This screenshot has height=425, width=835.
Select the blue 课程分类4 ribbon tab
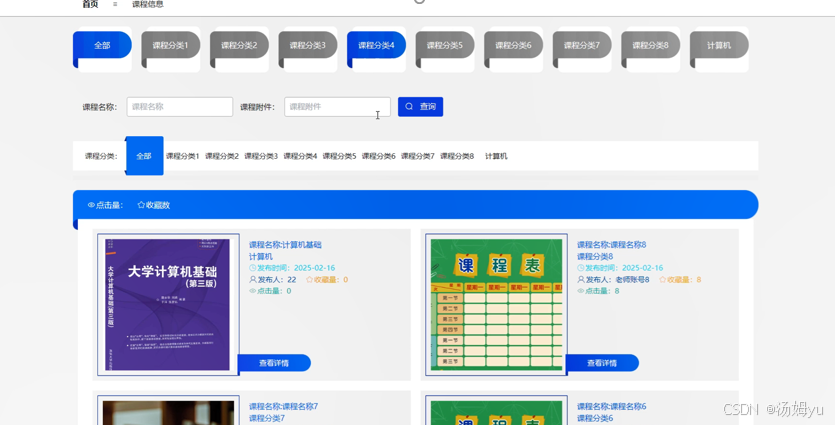376,45
